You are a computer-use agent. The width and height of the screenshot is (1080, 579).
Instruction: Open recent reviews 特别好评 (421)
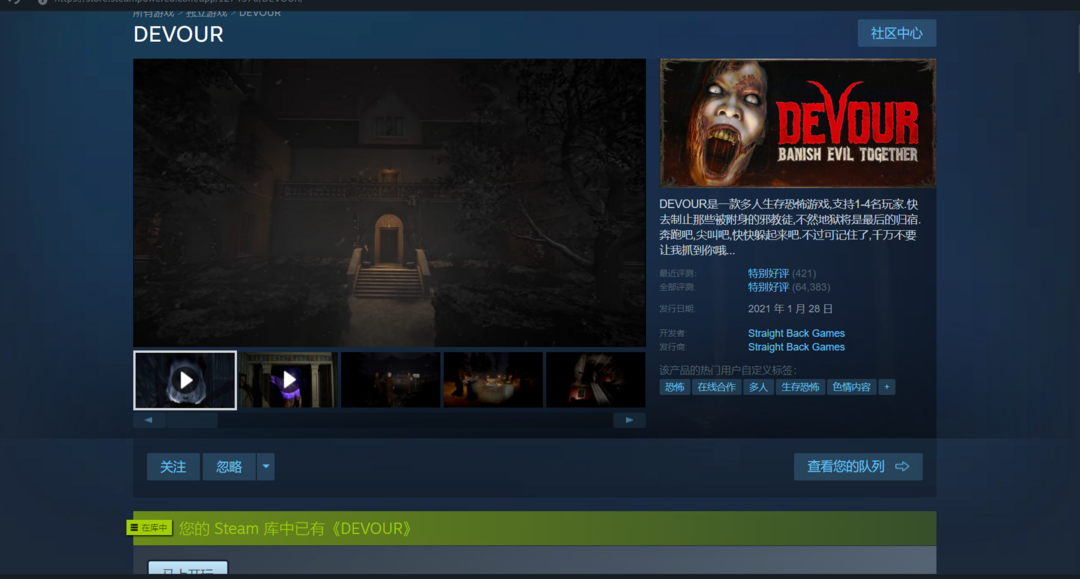pos(782,273)
